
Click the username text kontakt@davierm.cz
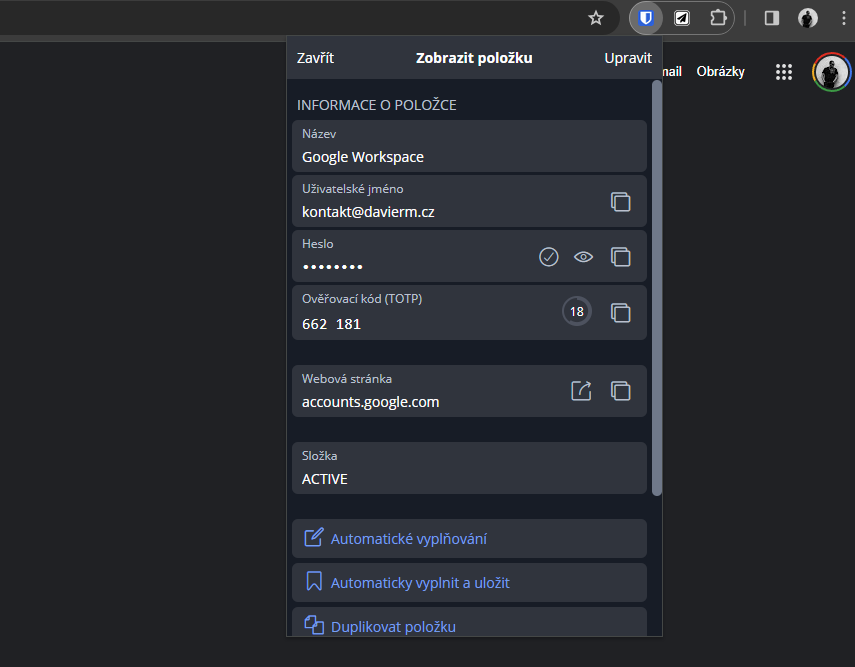coord(368,212)
